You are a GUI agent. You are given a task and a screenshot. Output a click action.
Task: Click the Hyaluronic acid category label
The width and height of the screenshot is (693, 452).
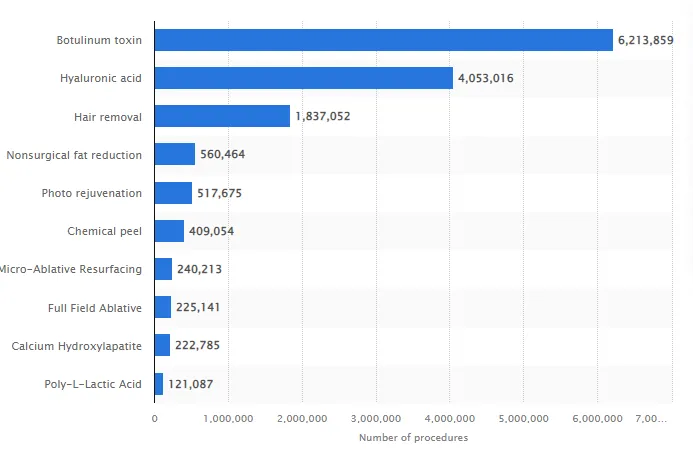pos(101,78)
